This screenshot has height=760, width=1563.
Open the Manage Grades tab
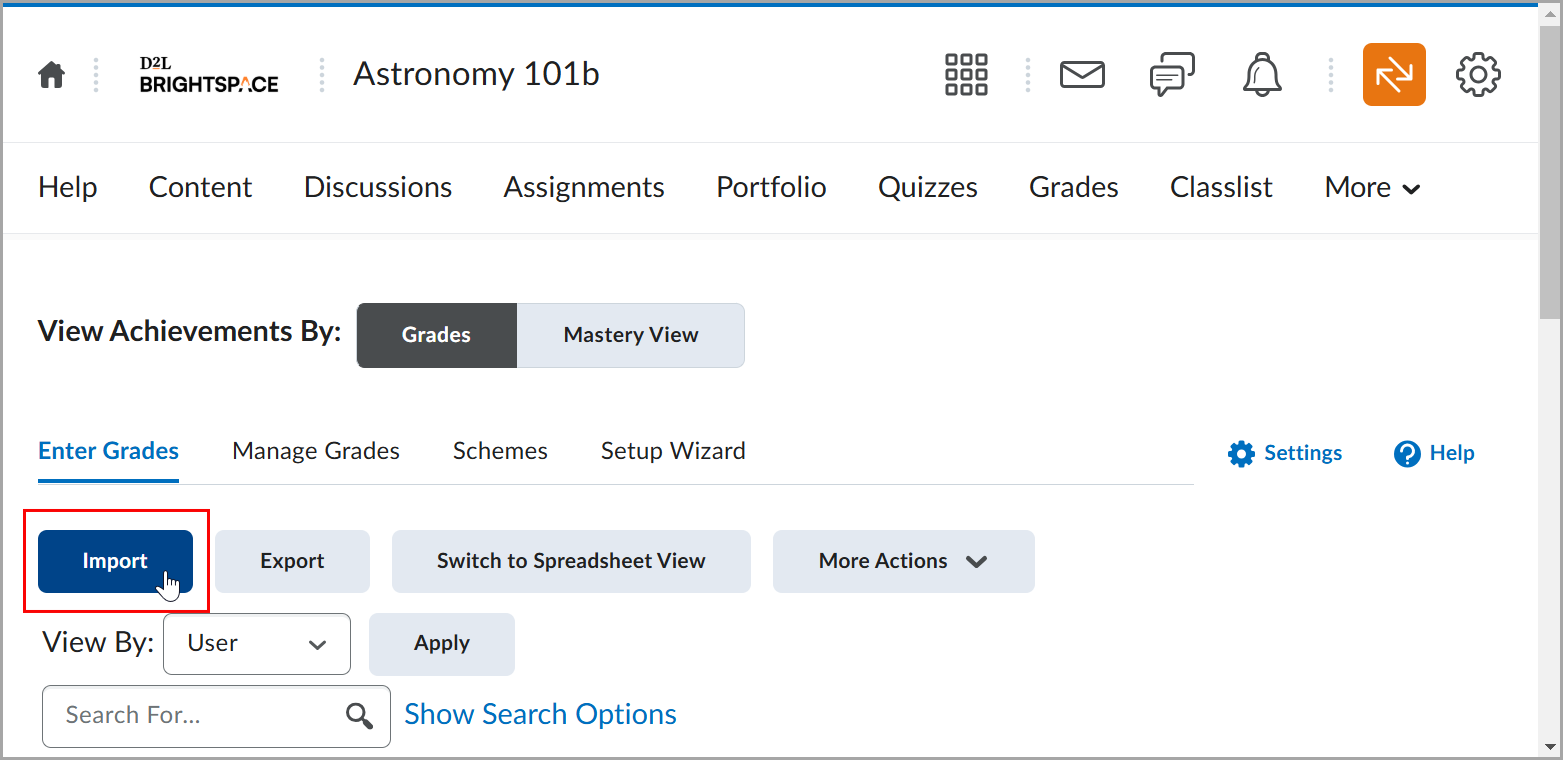click(316, 451)
